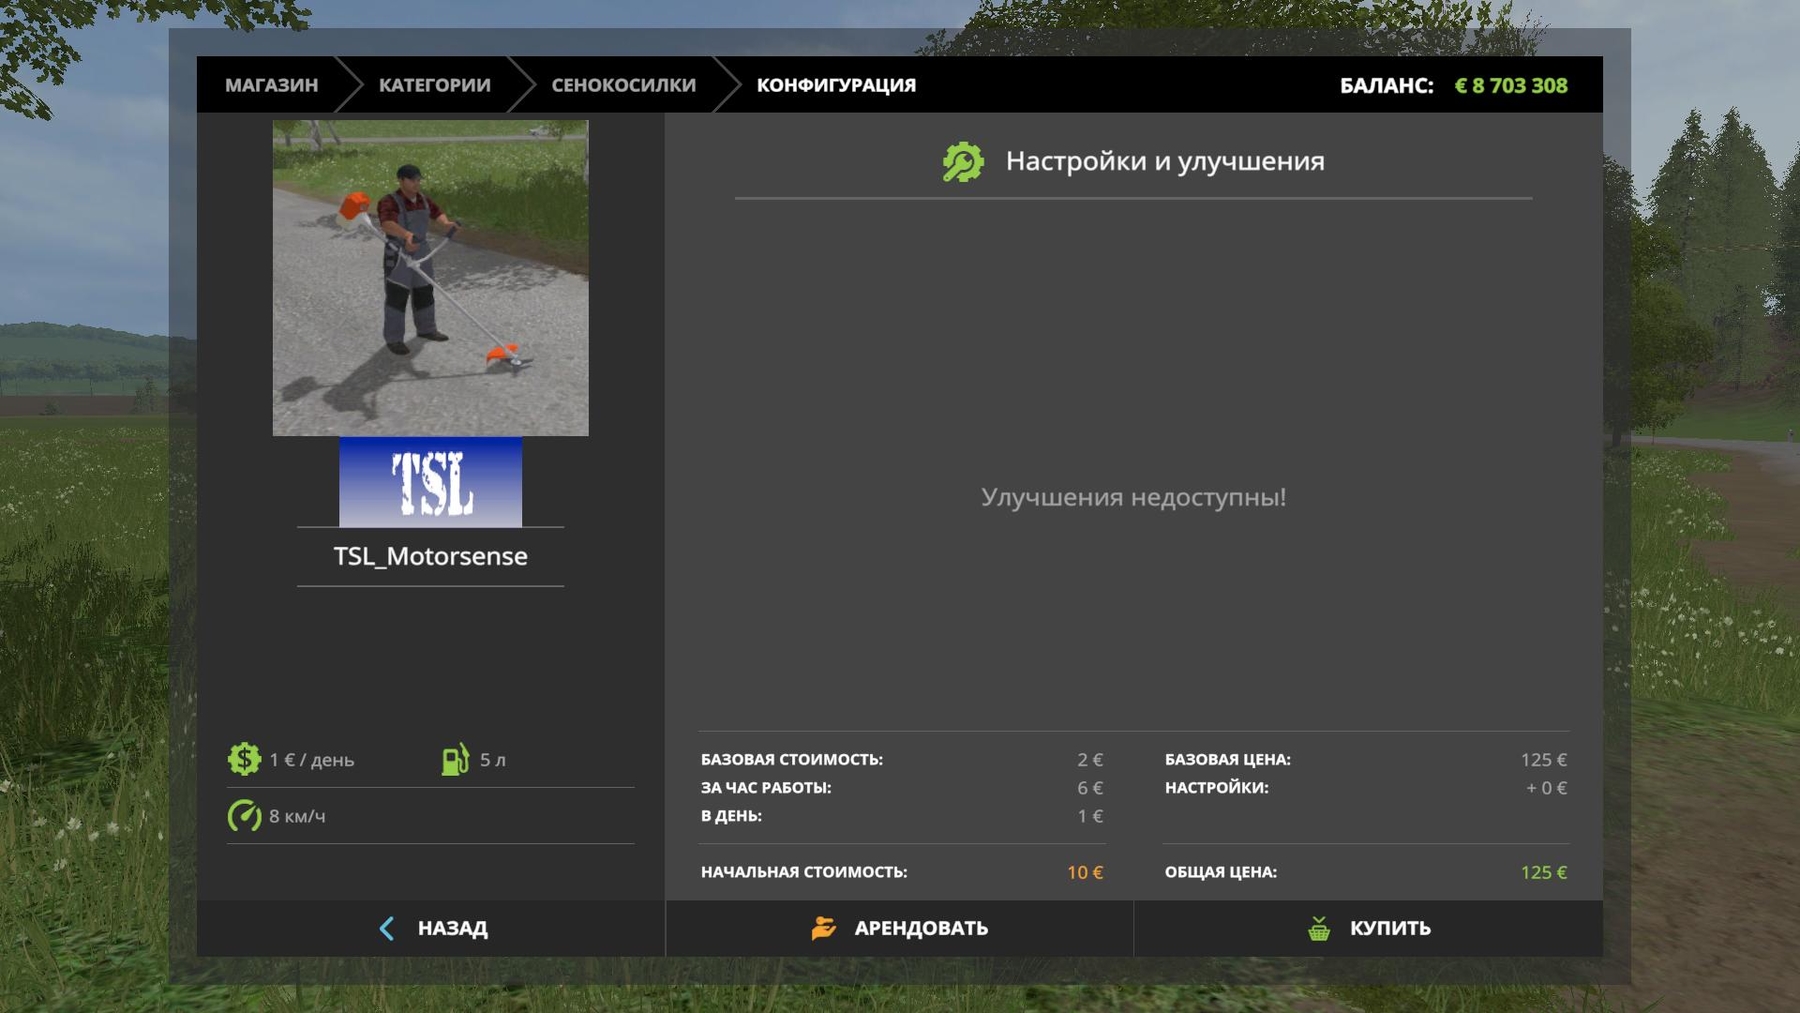This screenshot has height=1013, width=1800.
Task: Click the wrench gear settings icon
Action: coord(963,162)
